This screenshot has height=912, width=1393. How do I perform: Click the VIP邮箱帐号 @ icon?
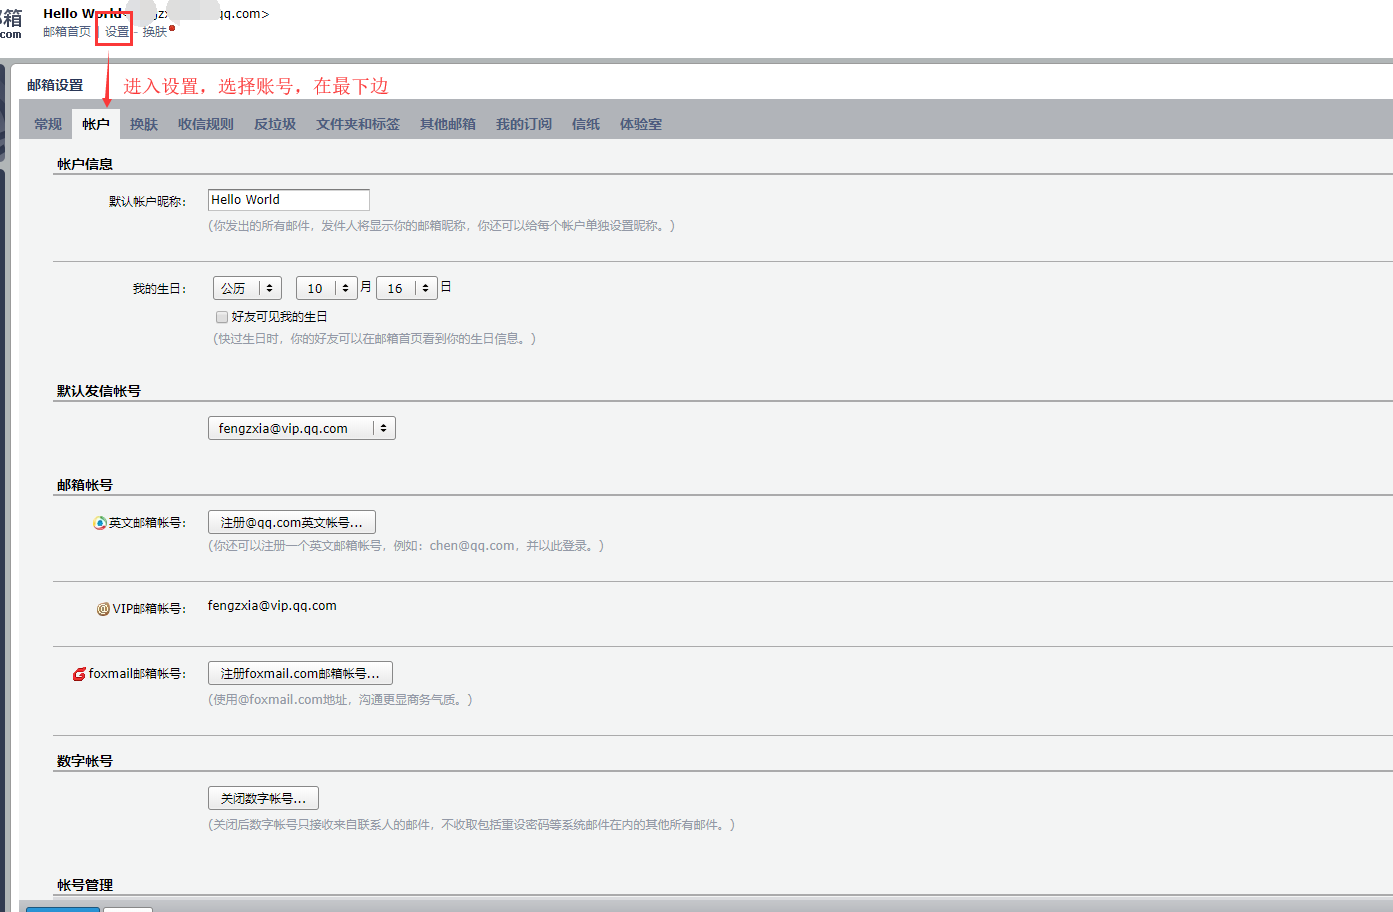(103, 609)
